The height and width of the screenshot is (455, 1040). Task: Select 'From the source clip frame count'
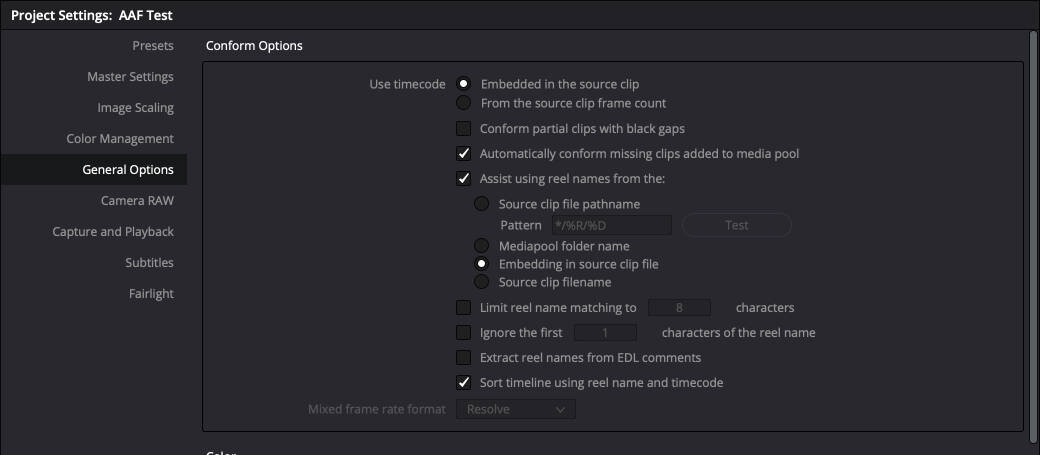point(463,103)
